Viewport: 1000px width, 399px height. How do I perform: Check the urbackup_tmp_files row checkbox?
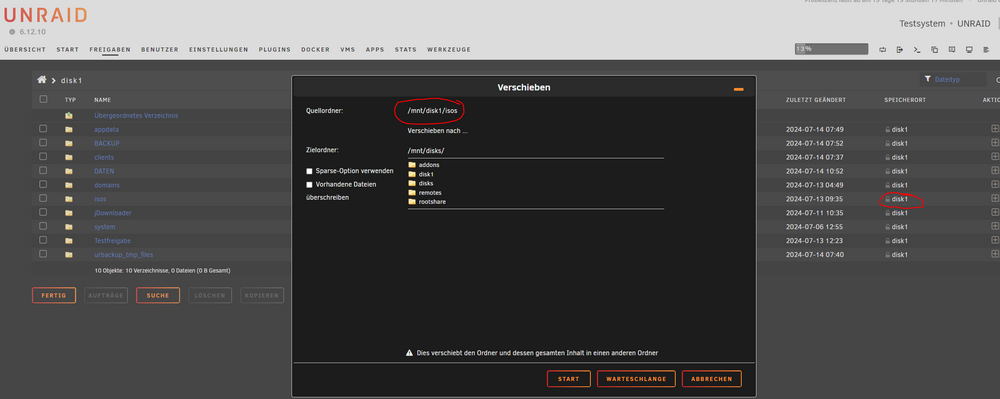click(x=43, y=254)
